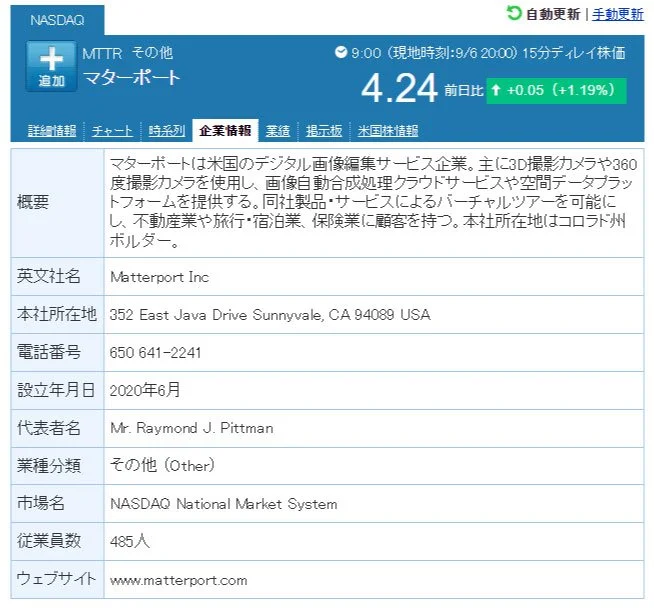
Task: Open the 掲示板 tab
Action: tap(324, 131)
